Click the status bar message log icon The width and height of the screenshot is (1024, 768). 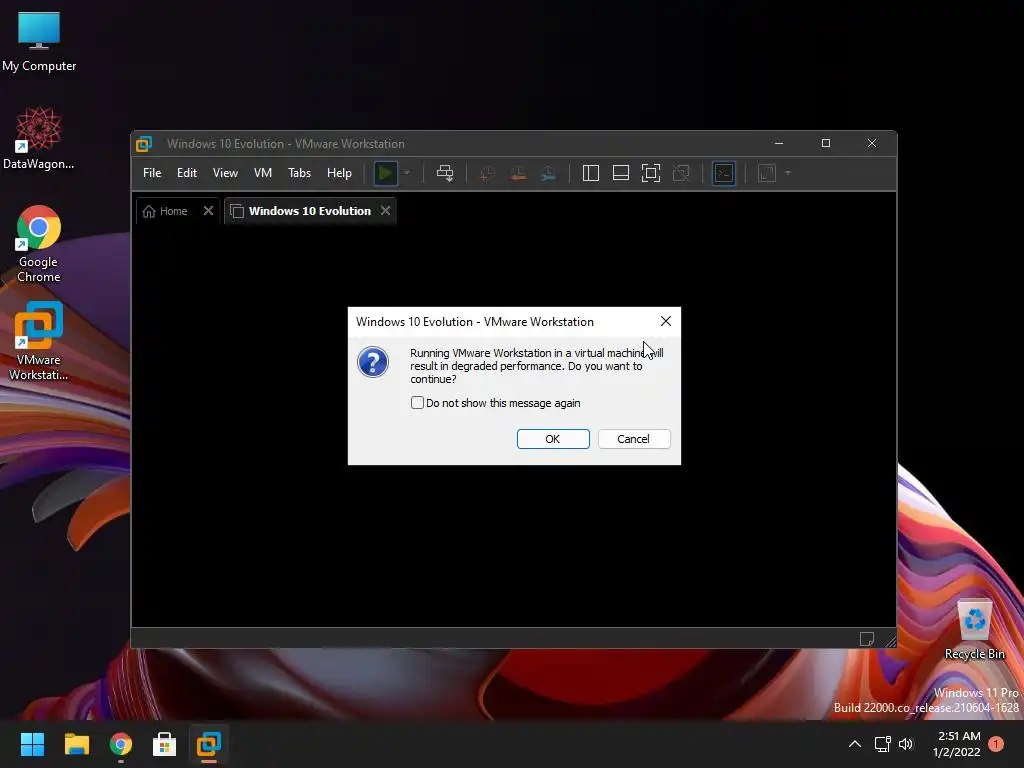coord(867,639)
